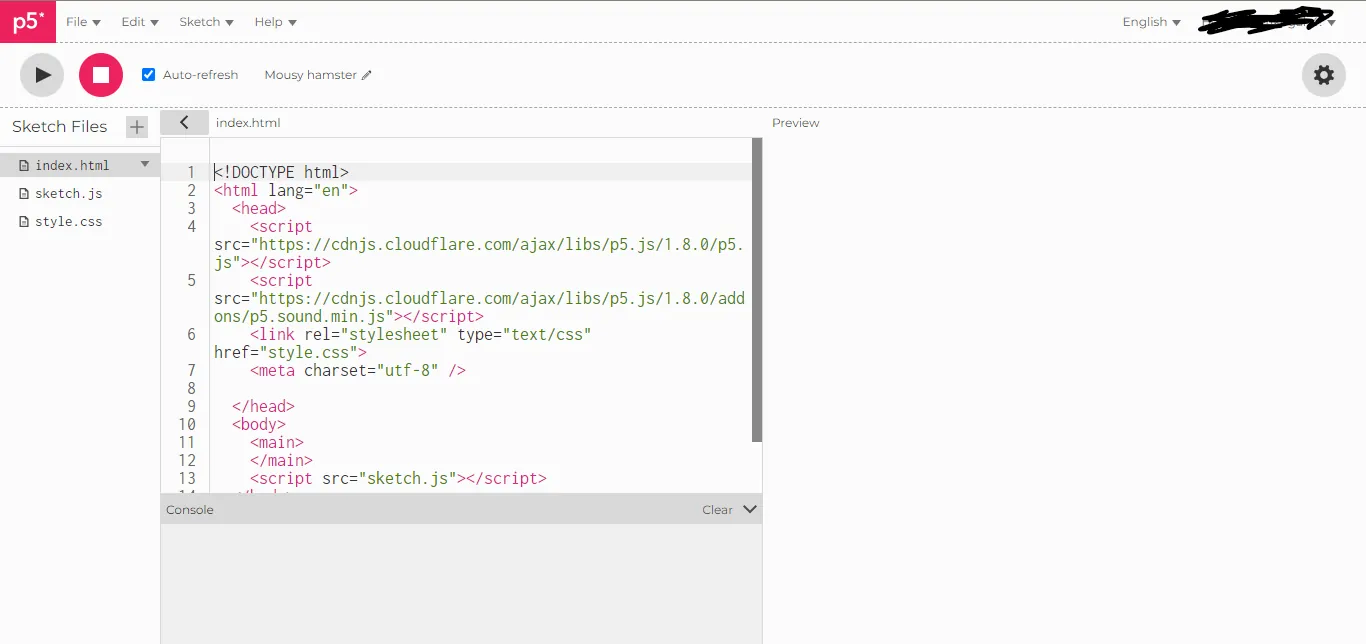The image size is (1366, 644).
Task: Open sketch settings via the gear icon
Action: 1323,74
